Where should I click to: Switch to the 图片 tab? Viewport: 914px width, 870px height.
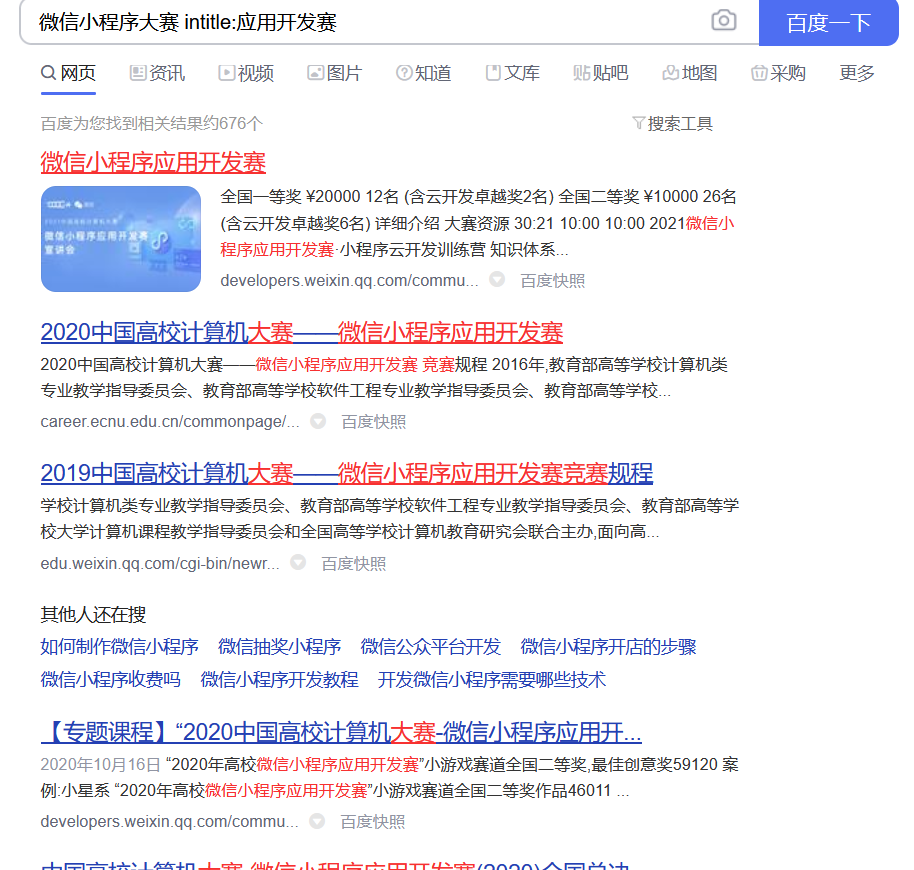(x=335, y=73)
